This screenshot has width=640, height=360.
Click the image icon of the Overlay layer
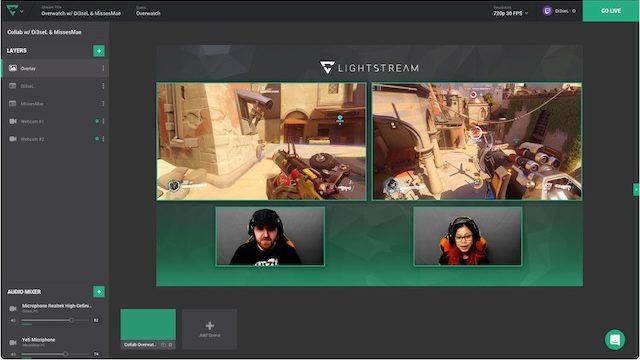click(13, 68)
